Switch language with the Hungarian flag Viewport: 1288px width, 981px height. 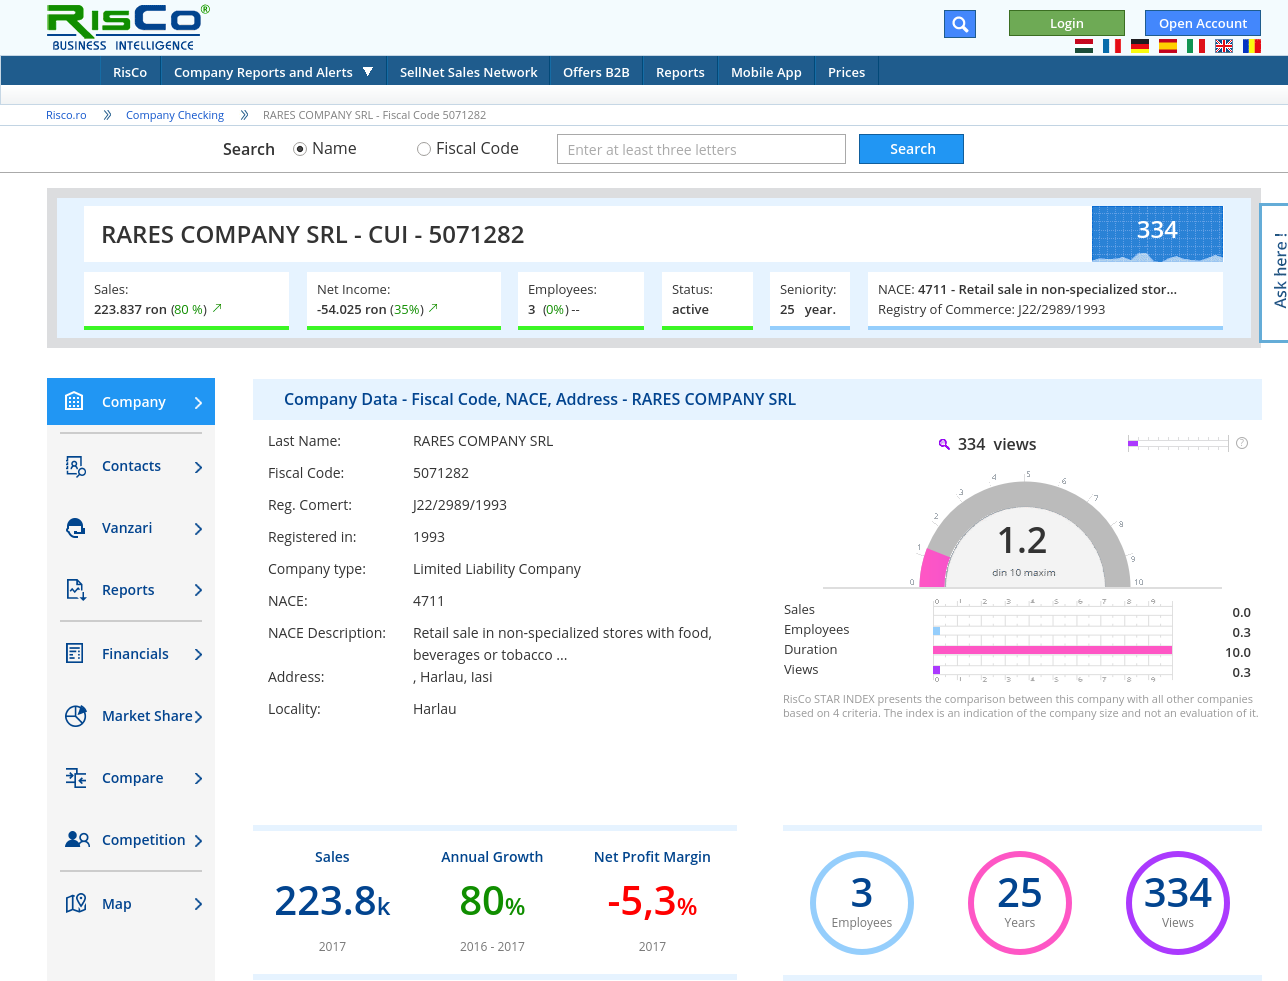tap(1084, 46)
